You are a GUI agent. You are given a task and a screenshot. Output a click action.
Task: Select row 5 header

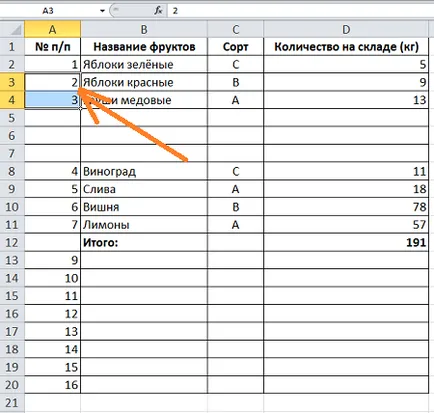[12, 118]
